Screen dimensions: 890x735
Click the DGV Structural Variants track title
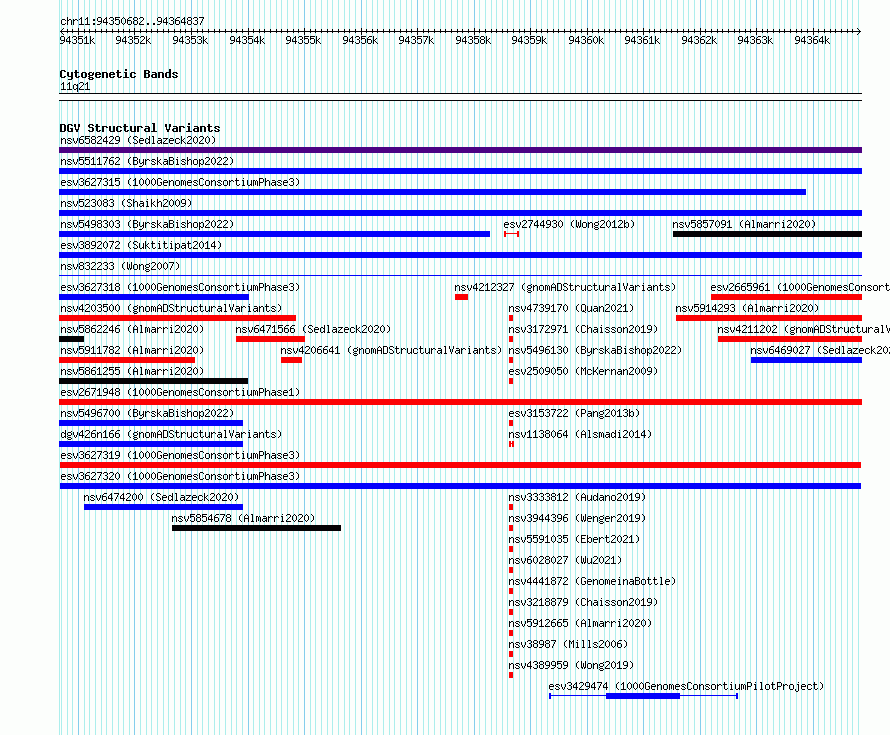[140, 128]
